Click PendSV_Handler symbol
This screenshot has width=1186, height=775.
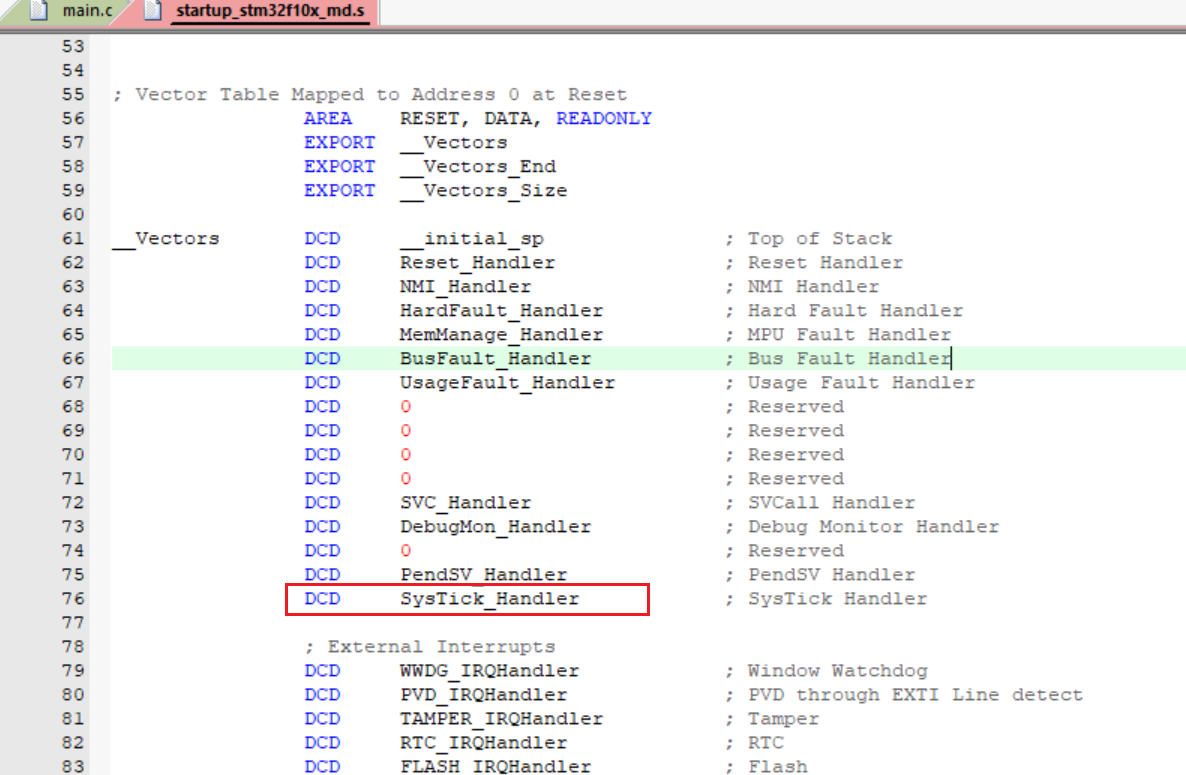click(483, 575)
